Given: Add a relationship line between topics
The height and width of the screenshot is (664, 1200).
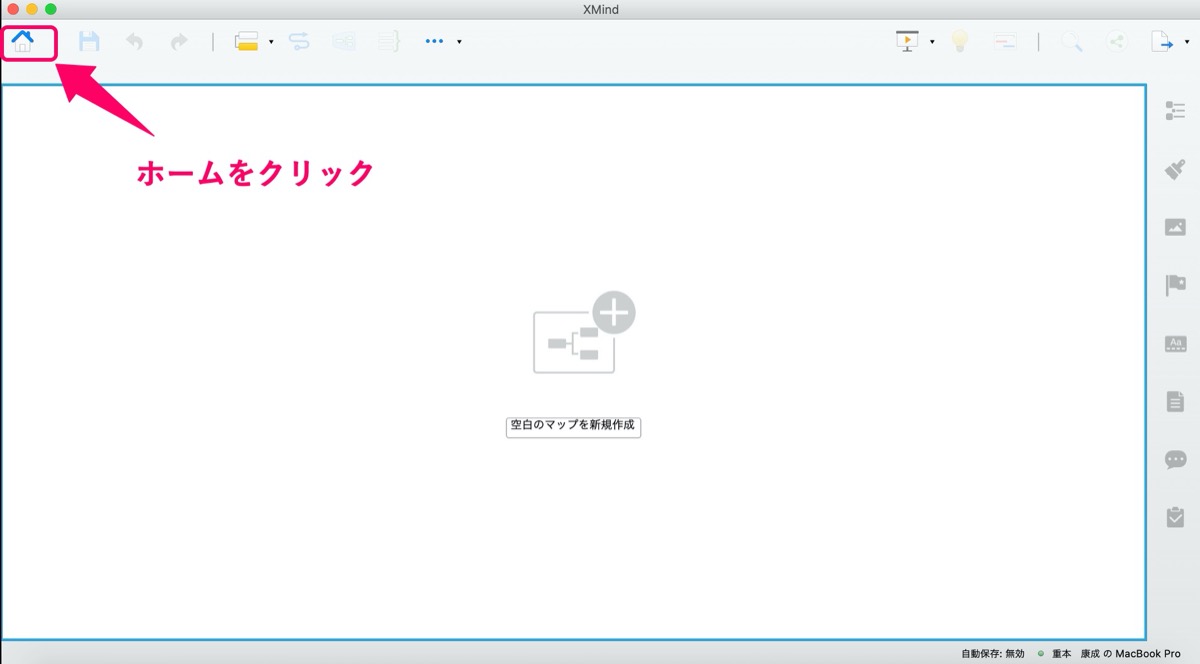Looking at the screenshot, I should click(299, 41).
